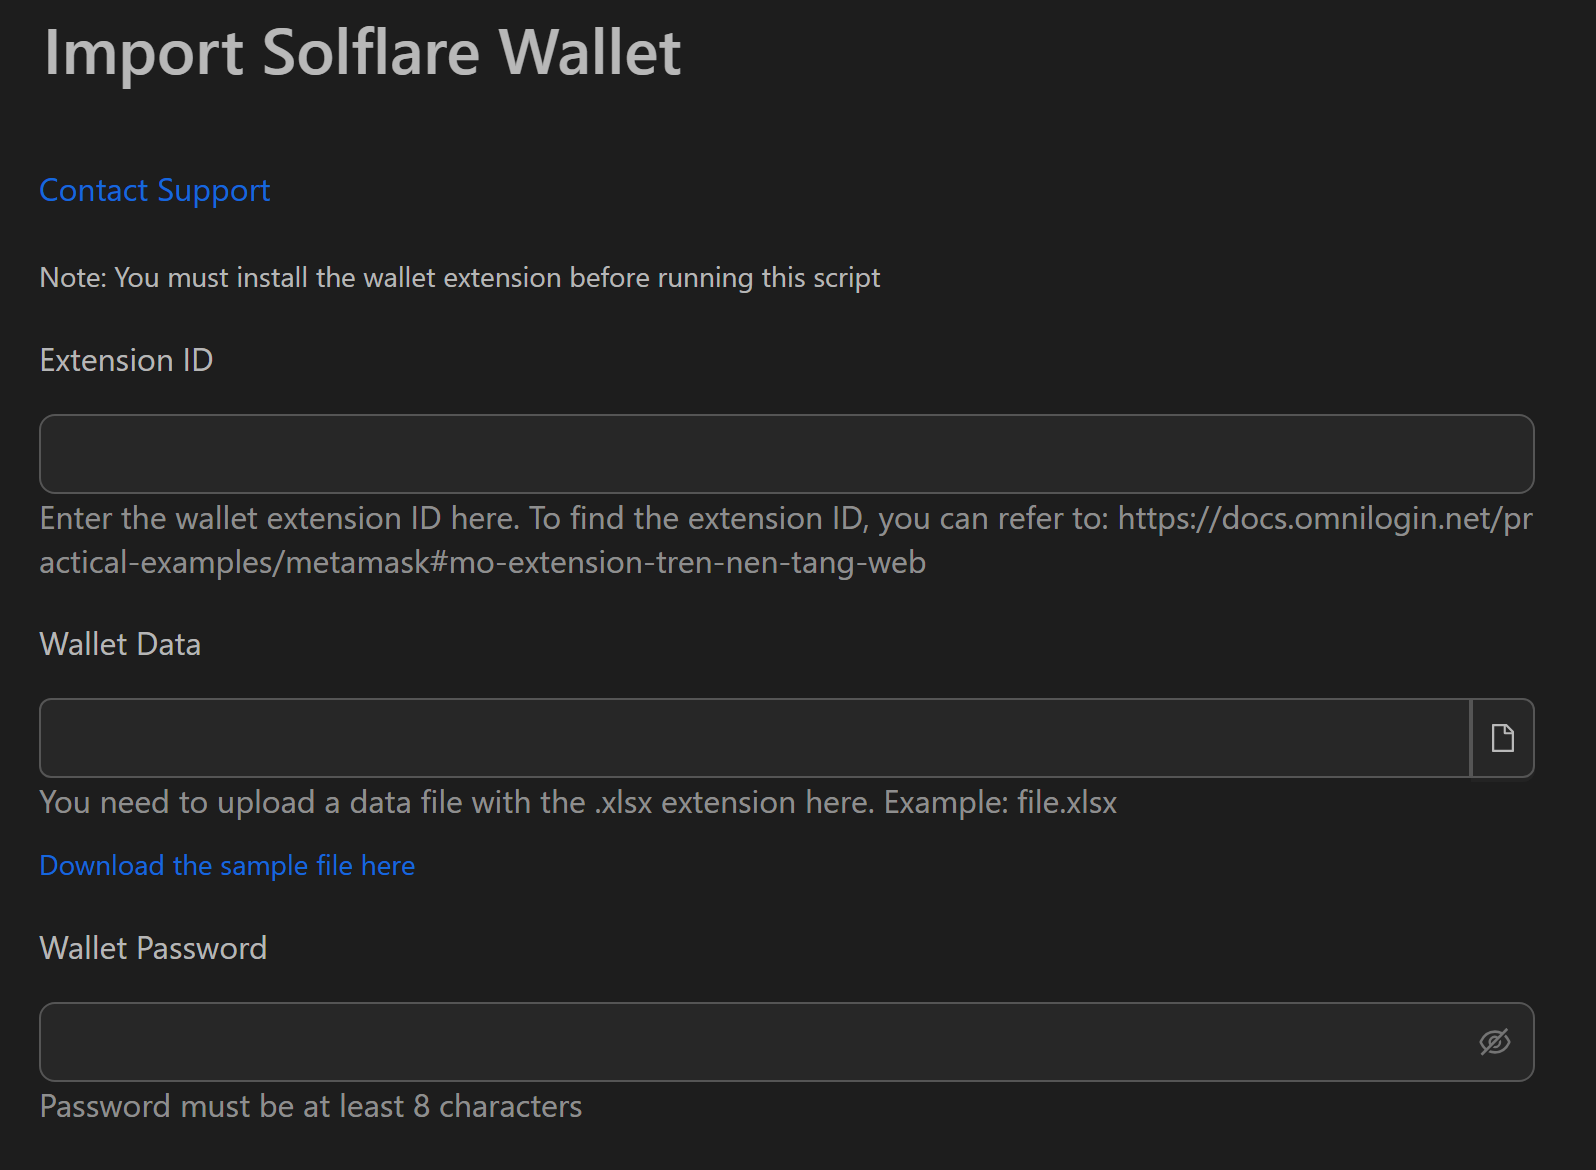This screenshot has height=1170, width=1596.
Task: Click the 'Enter the wallet extension ID here' hint
Action: pyautogui.click(x=279, y=518)
